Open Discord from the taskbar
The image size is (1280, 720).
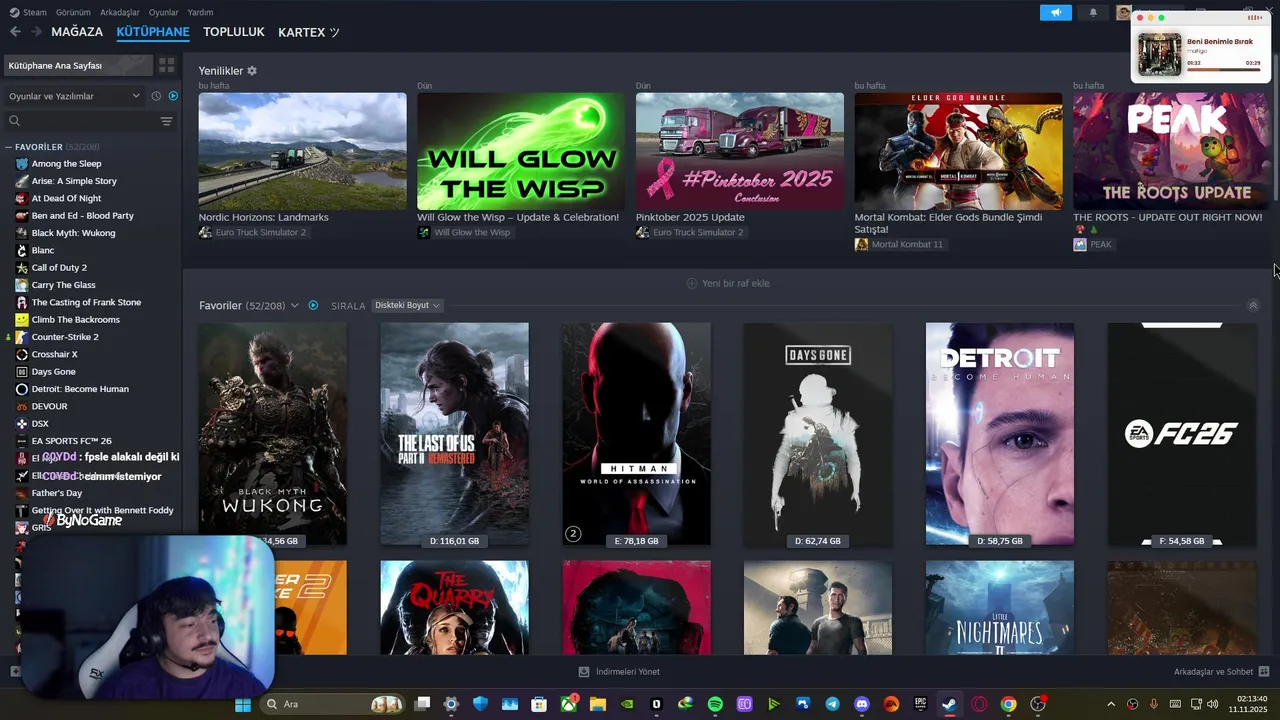[x=862, y=704]
